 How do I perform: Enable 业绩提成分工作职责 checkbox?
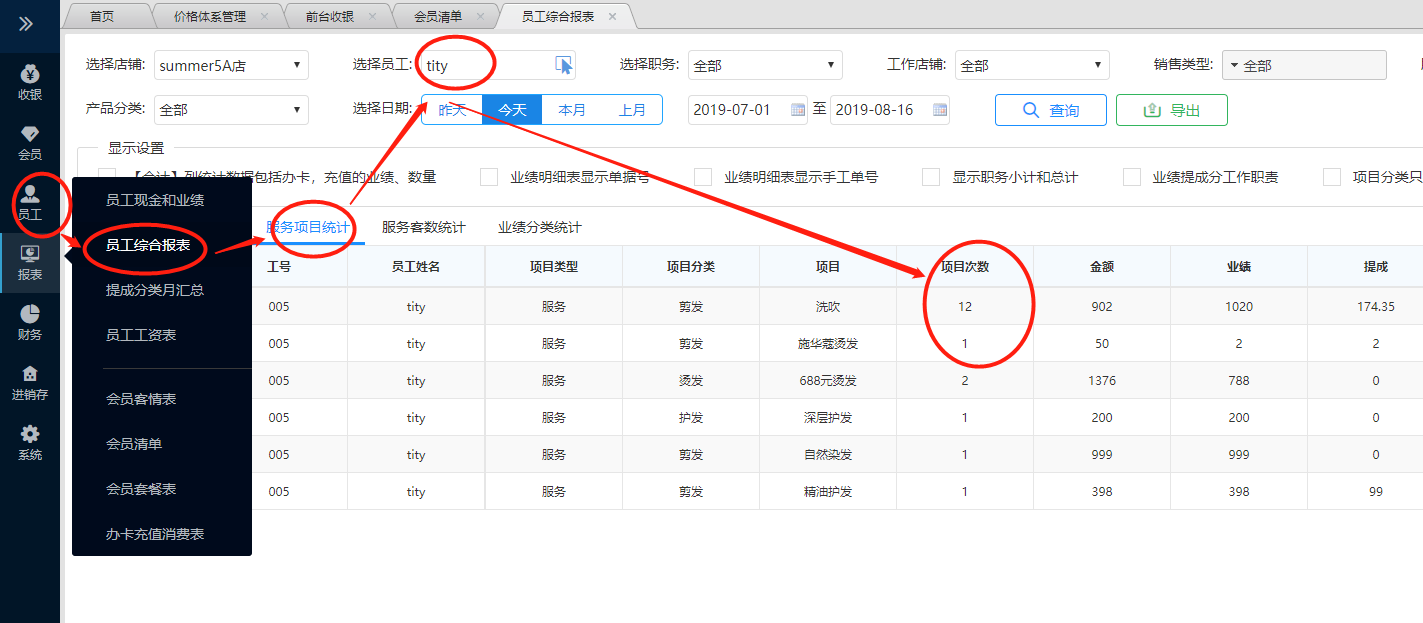point(1132,177)
